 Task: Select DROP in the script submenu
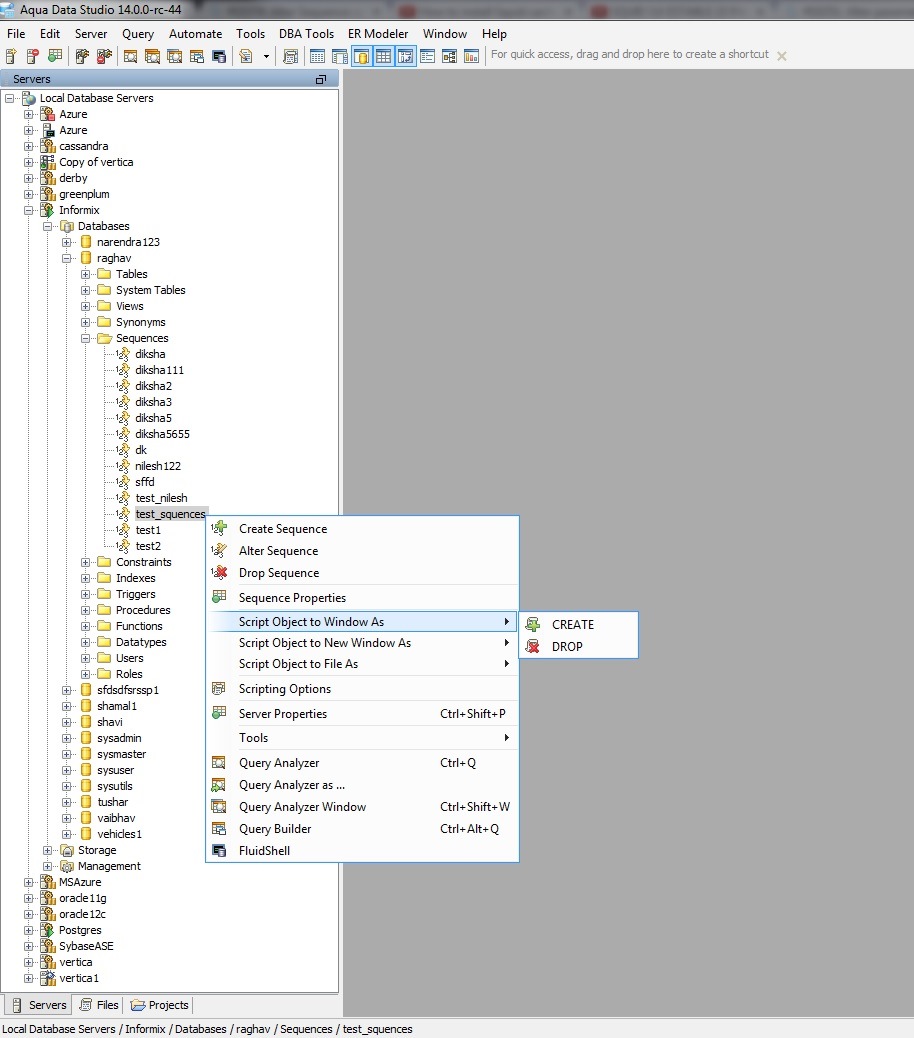point(578,646)
